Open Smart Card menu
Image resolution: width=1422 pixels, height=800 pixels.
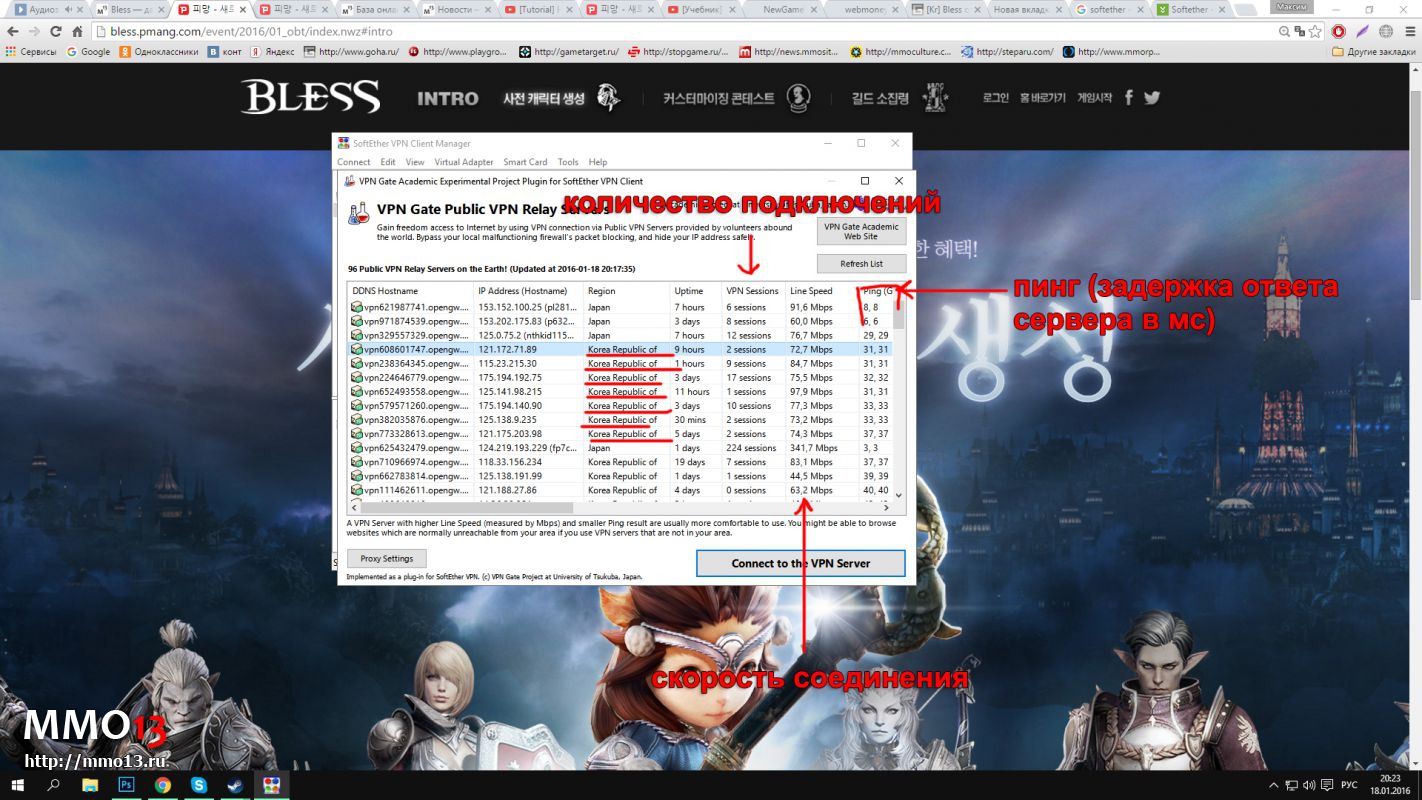(x=525, y=162)
